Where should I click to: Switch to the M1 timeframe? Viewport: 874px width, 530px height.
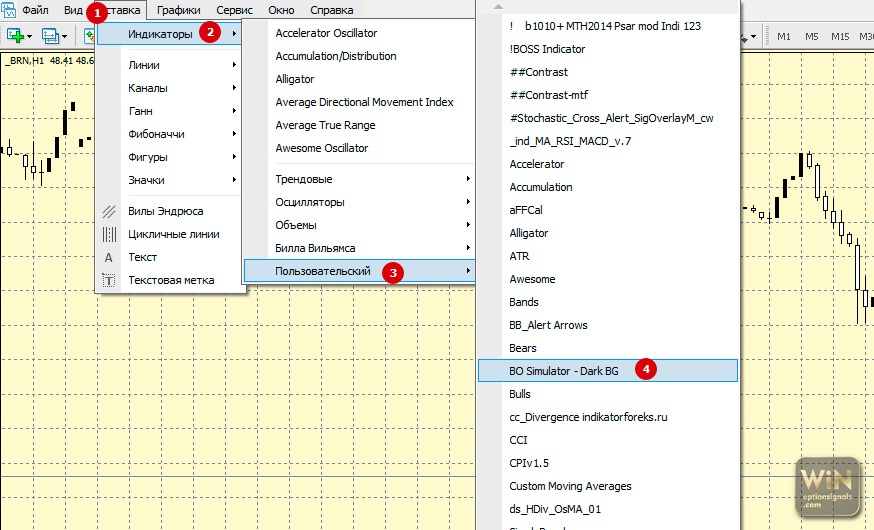pos(784,37)
